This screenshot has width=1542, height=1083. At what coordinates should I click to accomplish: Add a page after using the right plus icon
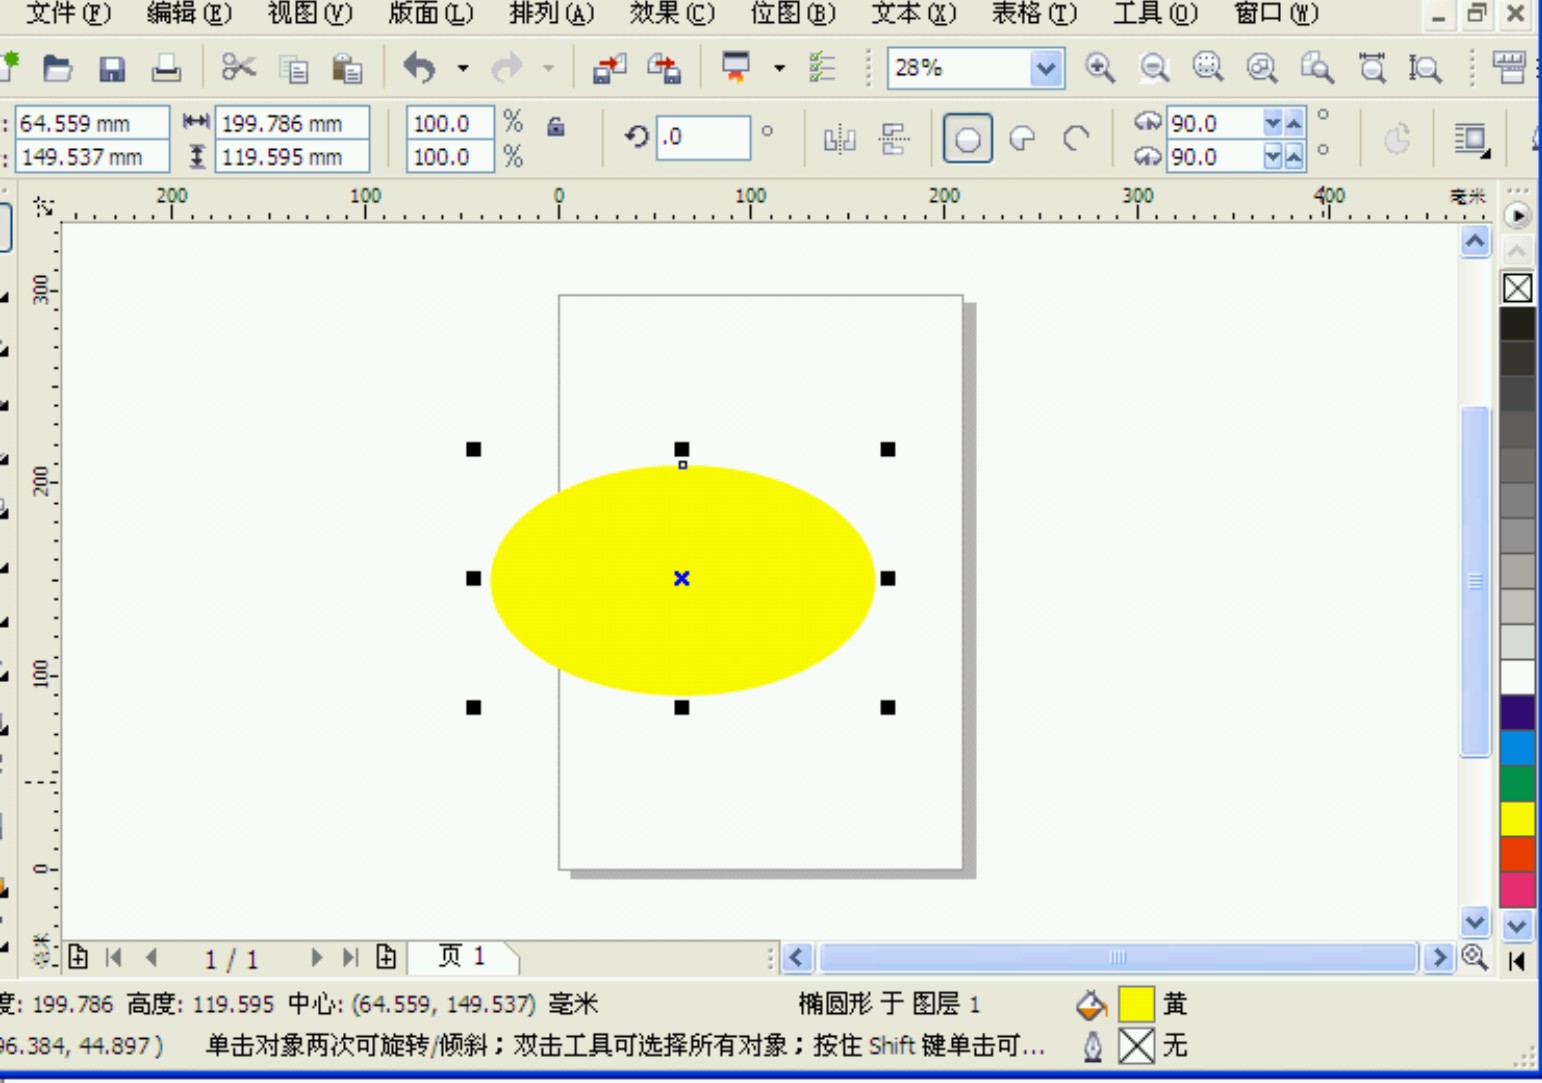[x=386, y=957]
